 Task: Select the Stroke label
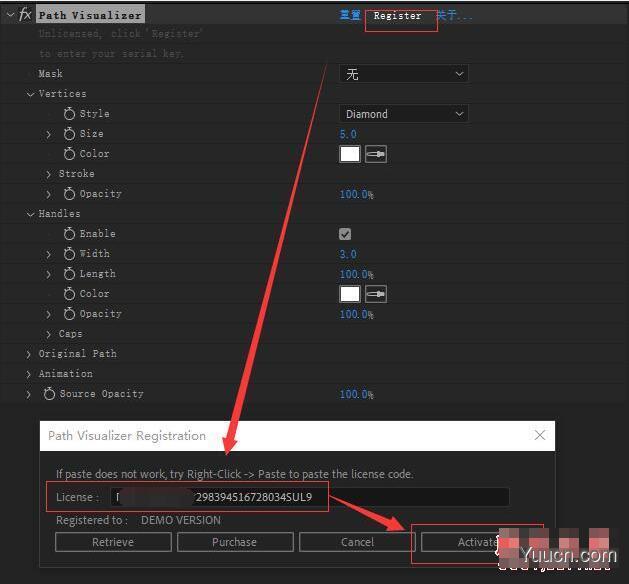[x=77, y=174]
